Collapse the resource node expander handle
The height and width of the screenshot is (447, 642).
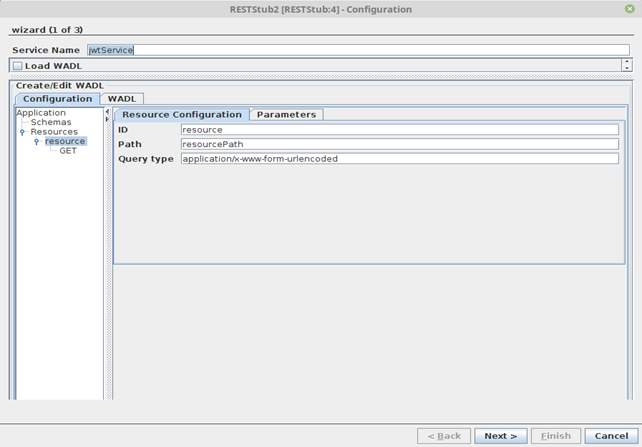pos(36,141)
